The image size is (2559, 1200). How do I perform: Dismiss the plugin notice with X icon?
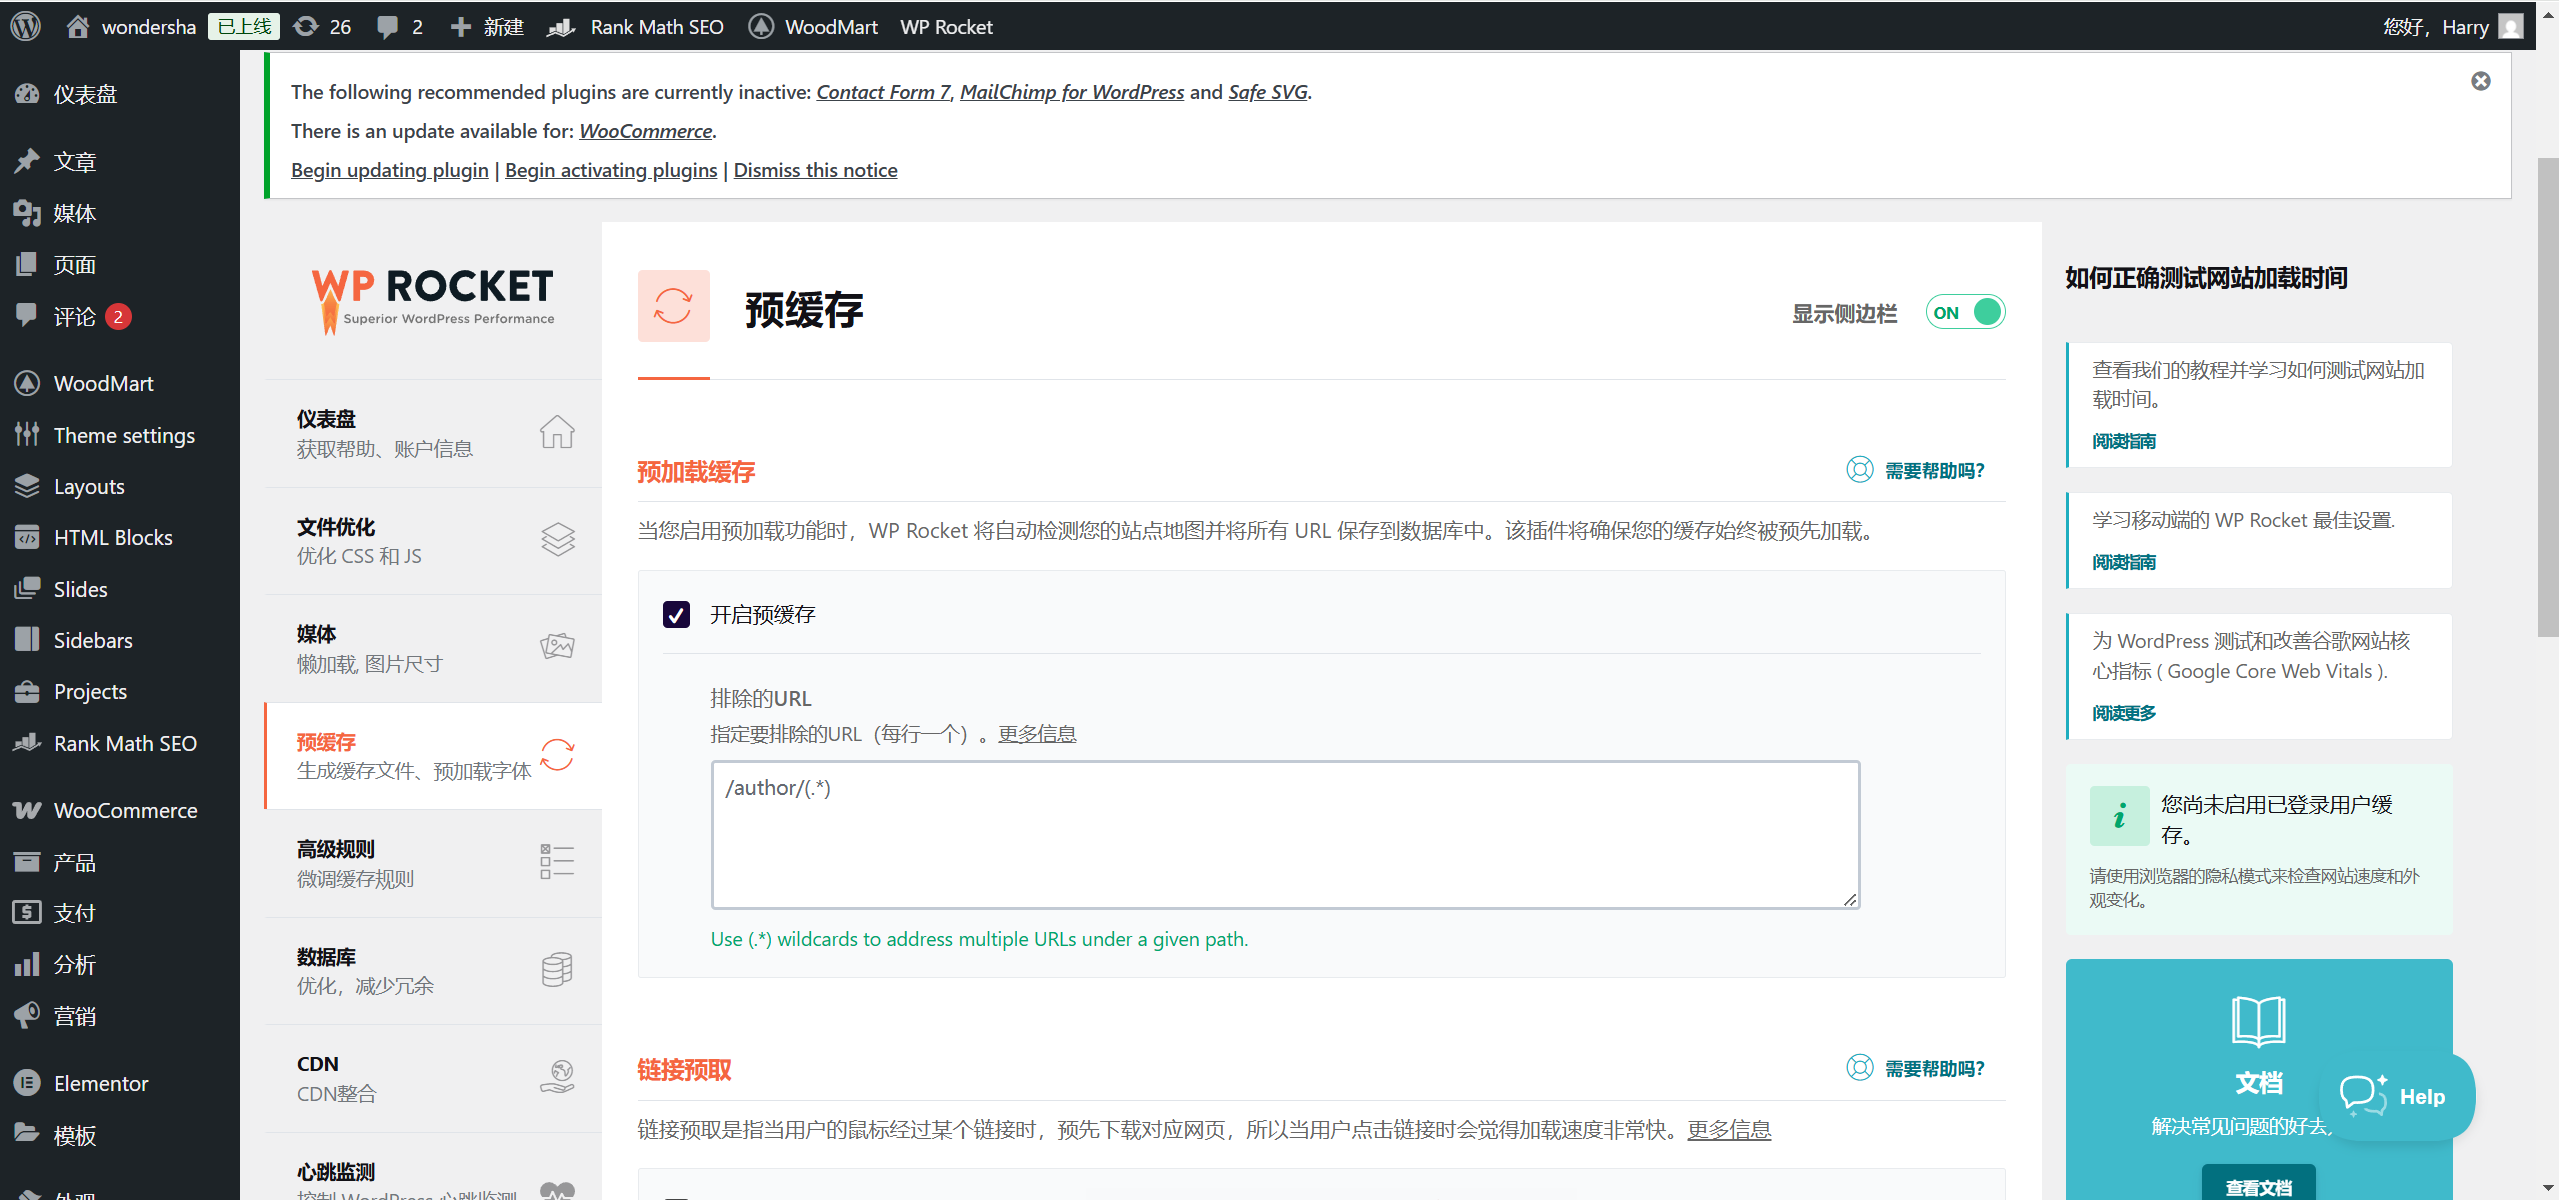point(2481,81)
